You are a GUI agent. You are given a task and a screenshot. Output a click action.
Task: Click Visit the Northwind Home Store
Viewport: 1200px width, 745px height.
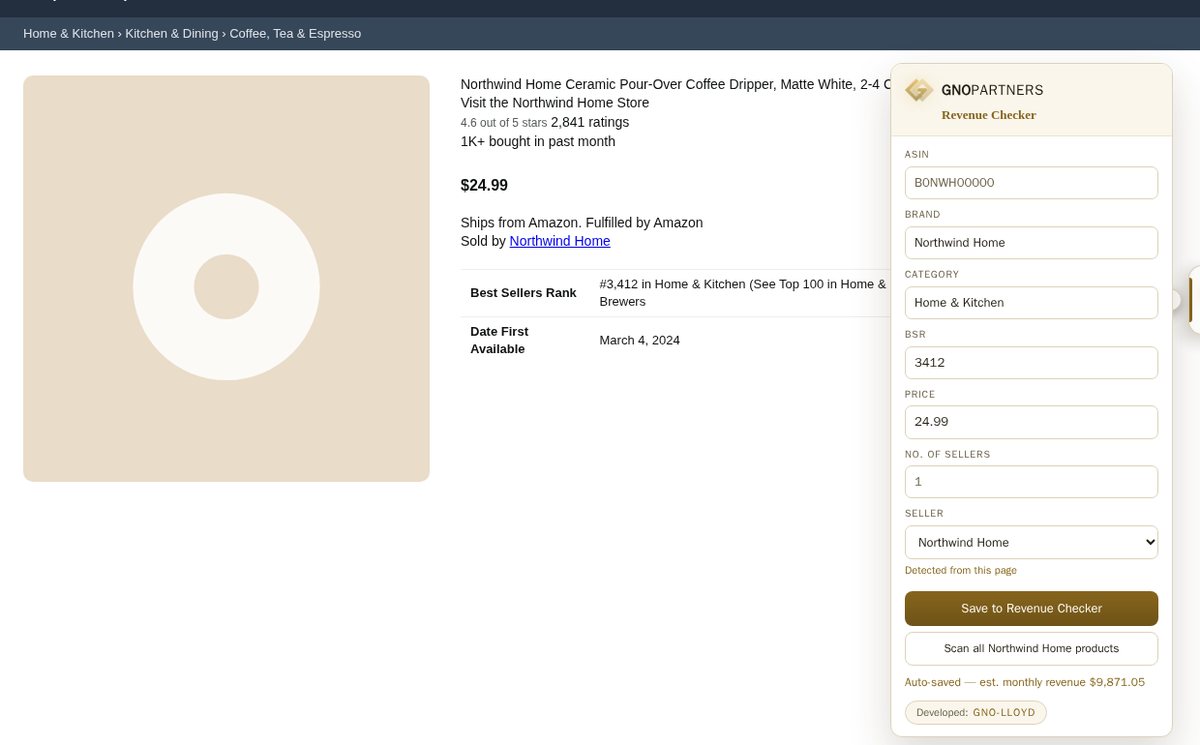555,103
